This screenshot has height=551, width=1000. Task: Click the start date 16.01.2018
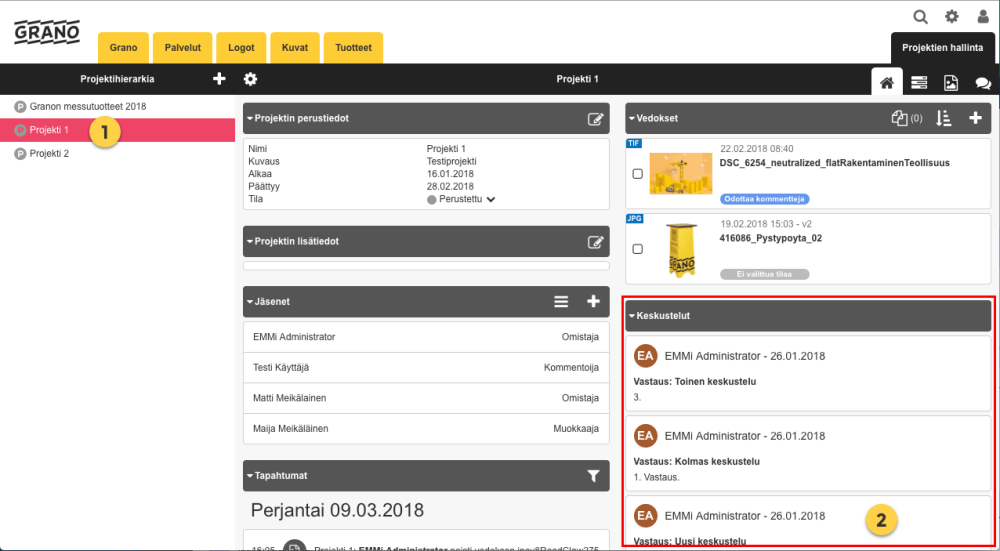pyautogui.click(x=450, y=173)
